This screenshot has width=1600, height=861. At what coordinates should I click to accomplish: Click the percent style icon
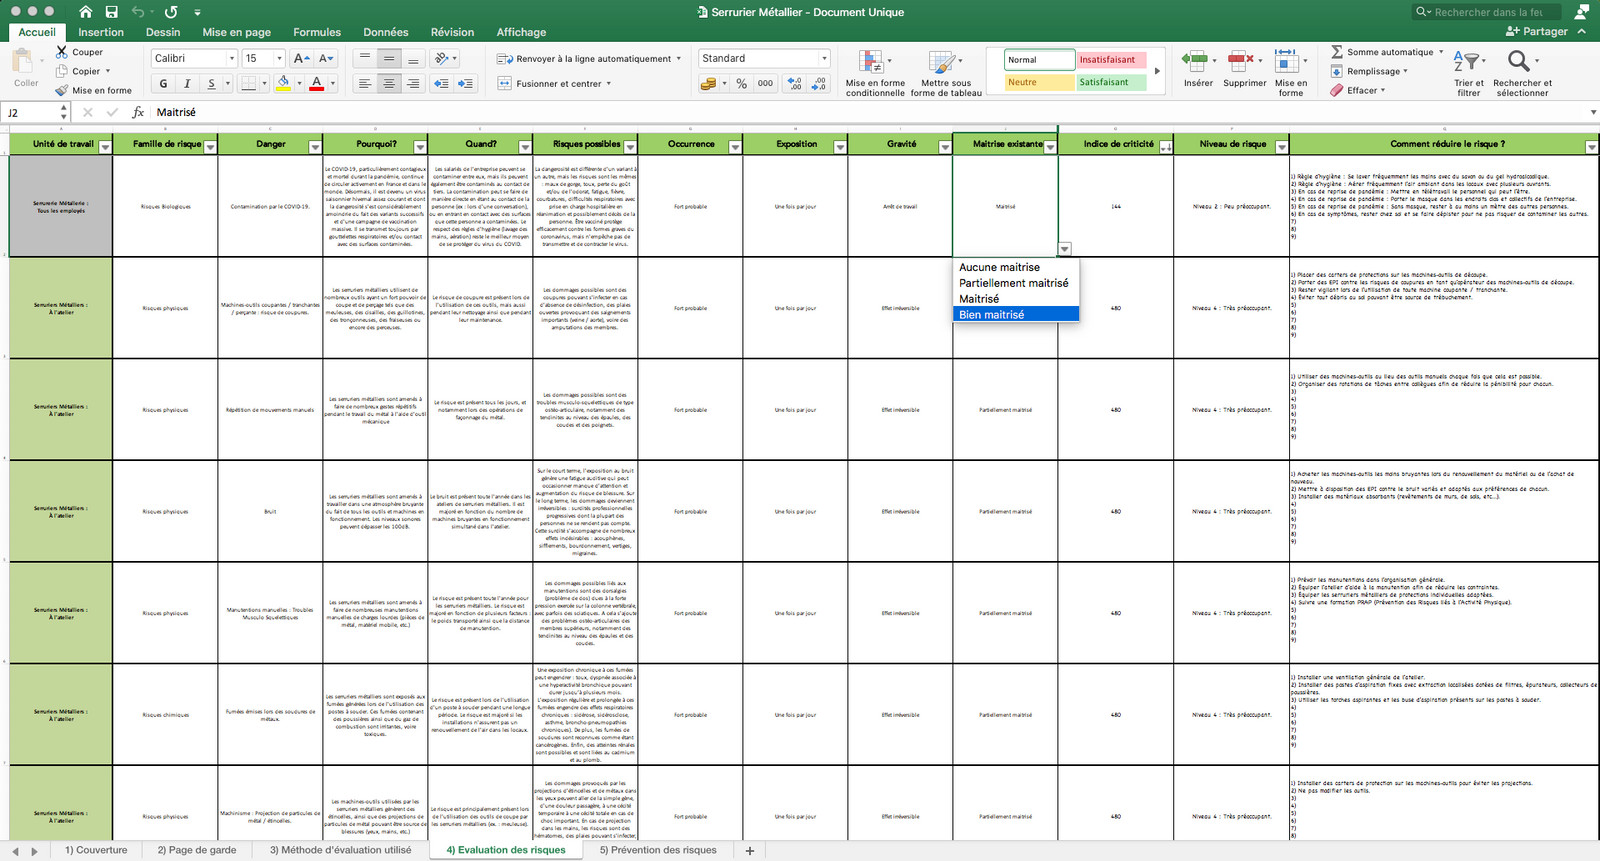pyautogui.click(x=741, y=84)
